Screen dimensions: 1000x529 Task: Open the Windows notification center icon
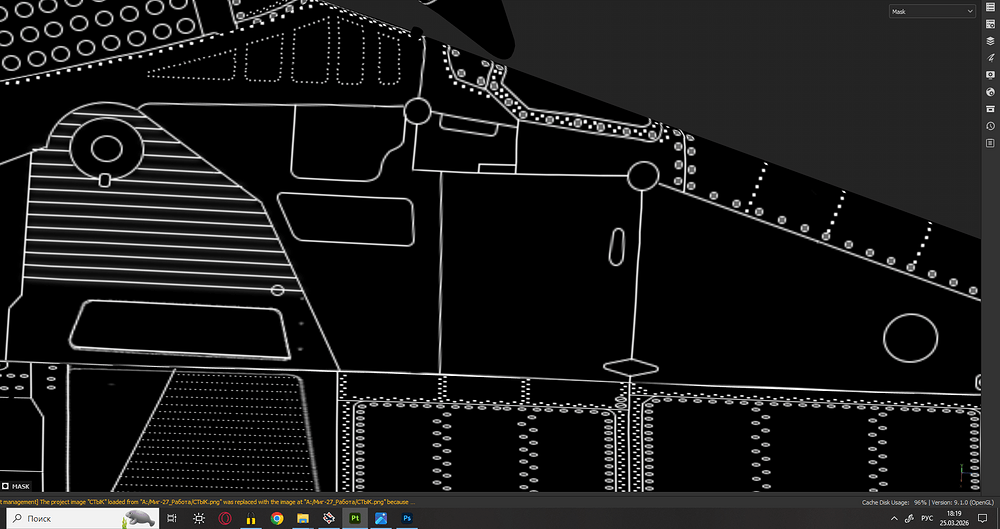(x=983, y=518)
